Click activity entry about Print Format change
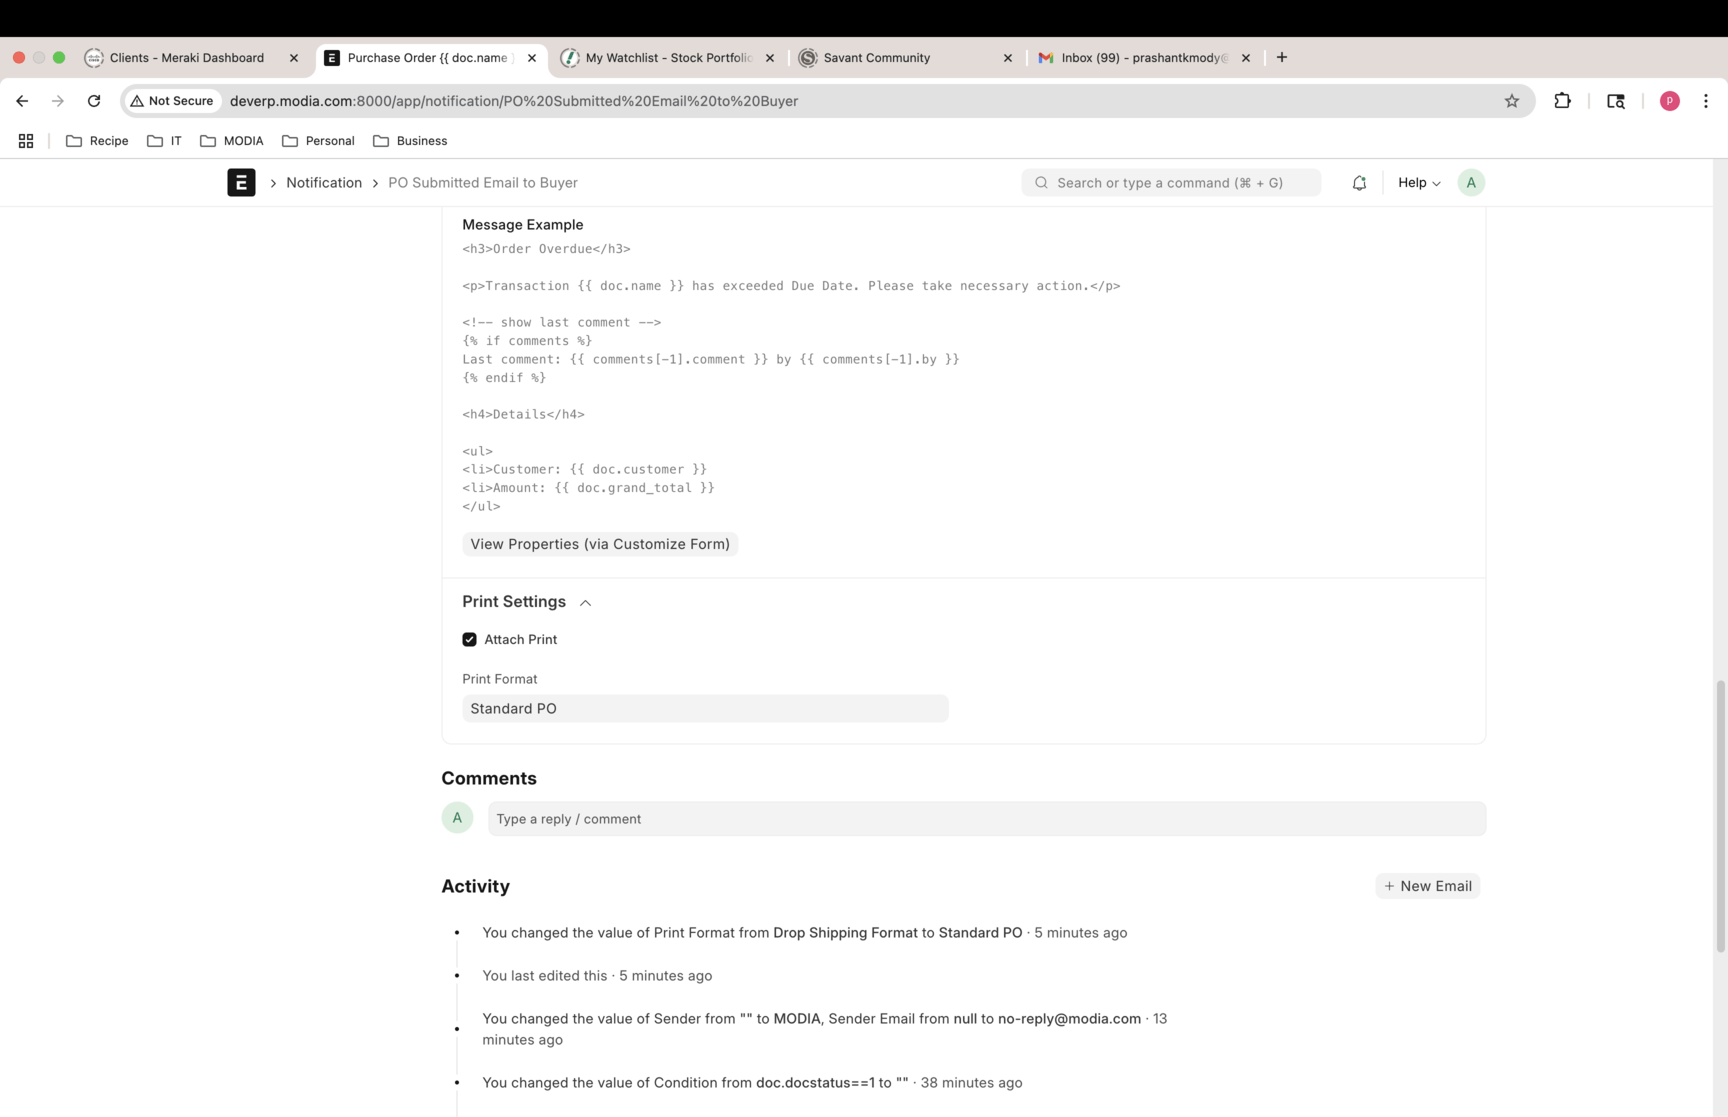The height and width of the screenshot is (1117, 1728). tap(805, 933)
